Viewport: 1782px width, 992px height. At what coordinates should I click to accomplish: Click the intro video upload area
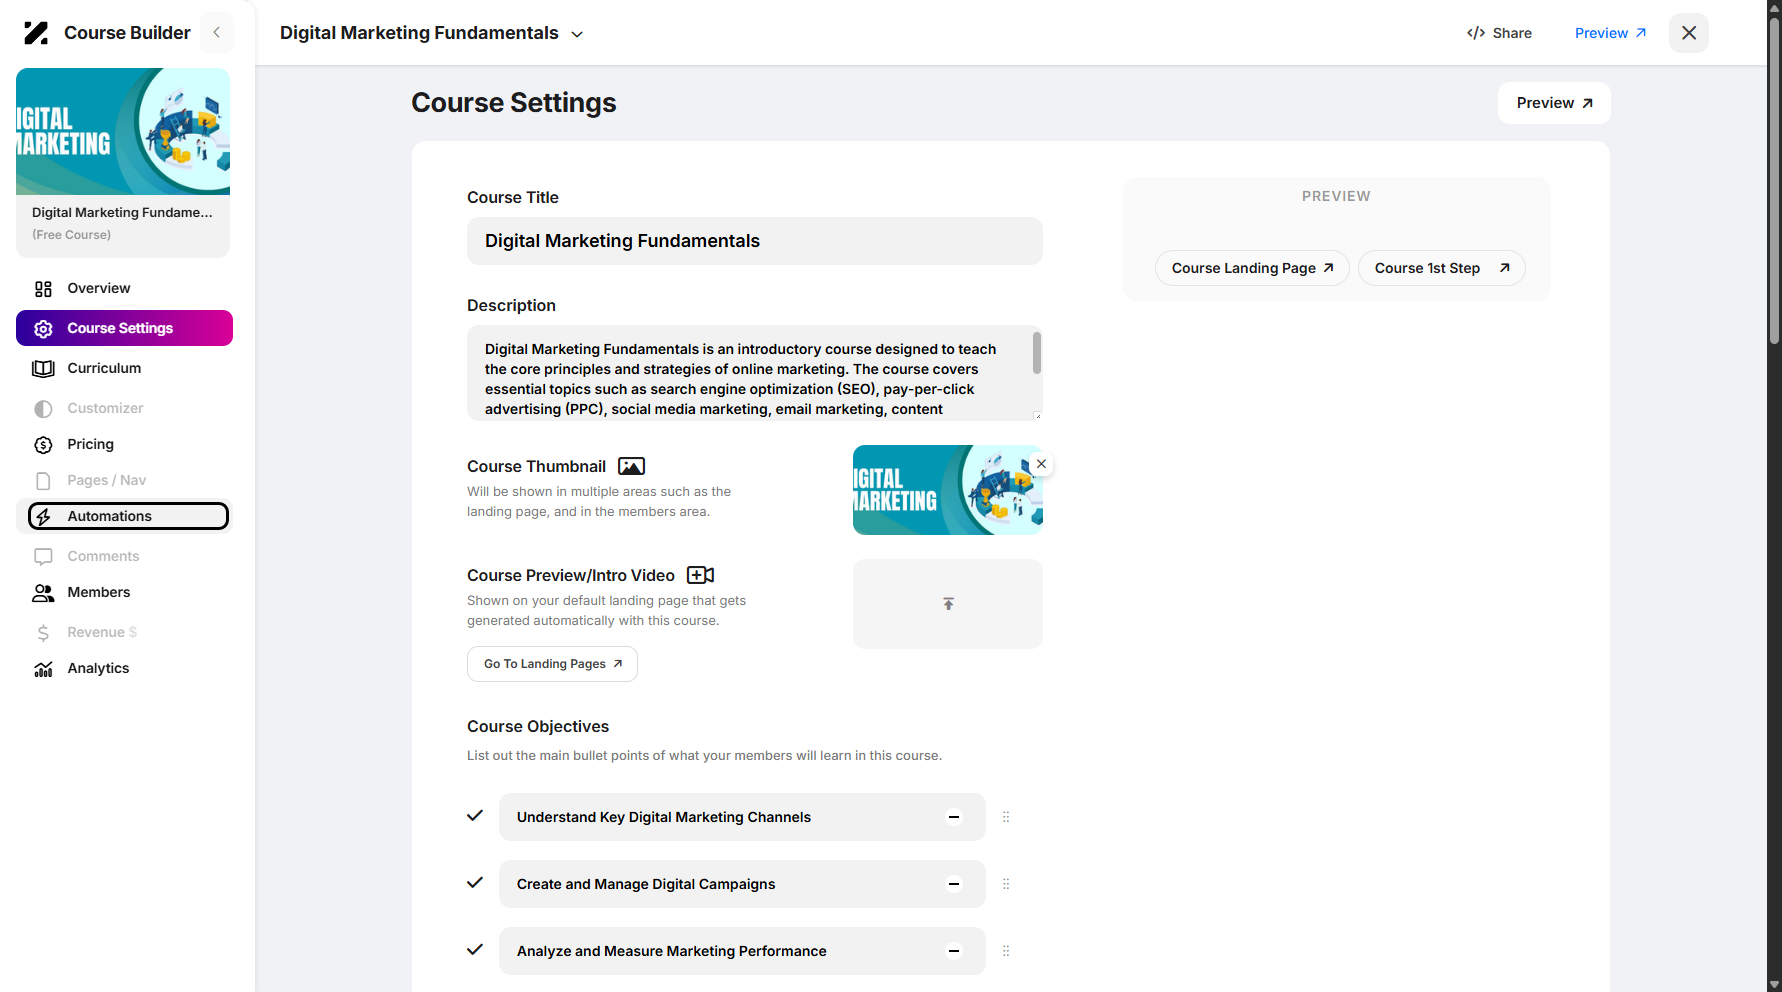[x=948, y=604]
